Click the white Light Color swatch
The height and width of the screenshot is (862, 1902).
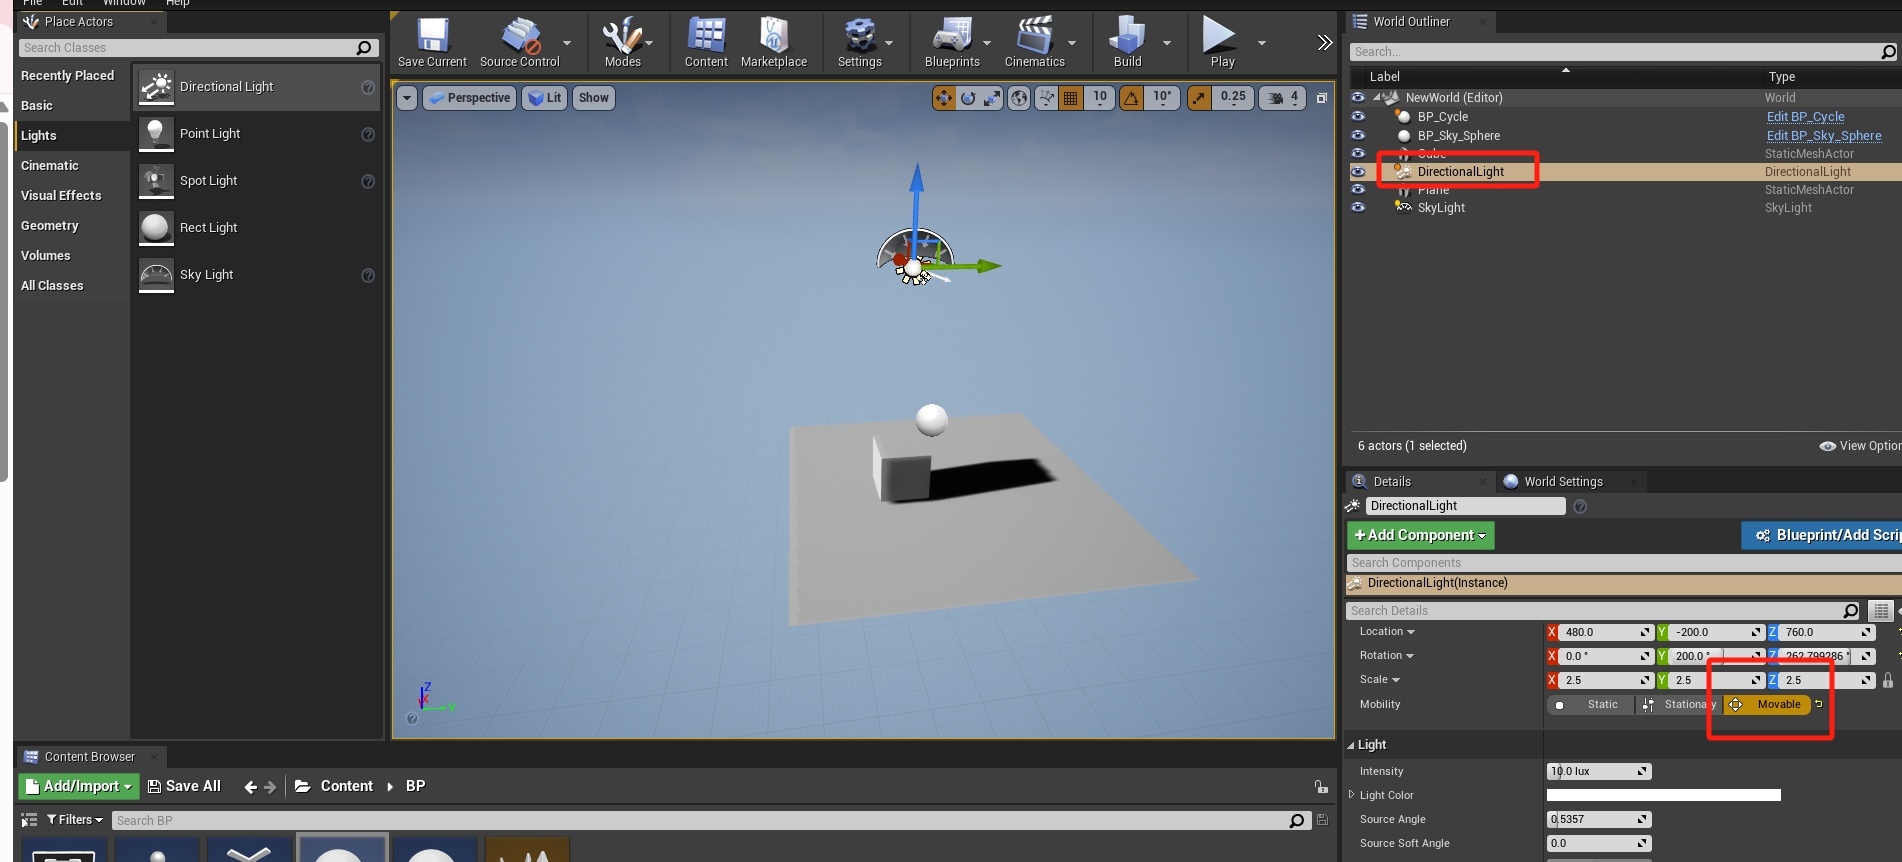pyautogui.click(x=1663, y=796)
